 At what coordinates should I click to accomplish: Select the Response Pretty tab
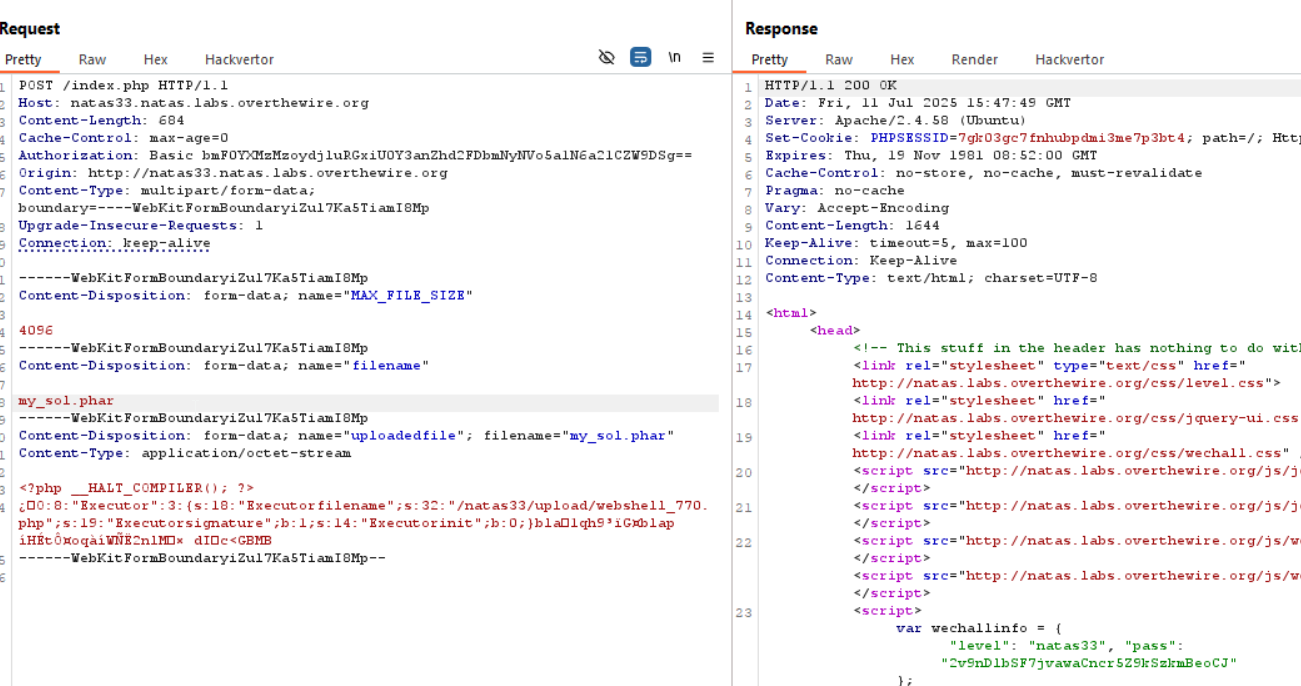click(x=770, y=59)
